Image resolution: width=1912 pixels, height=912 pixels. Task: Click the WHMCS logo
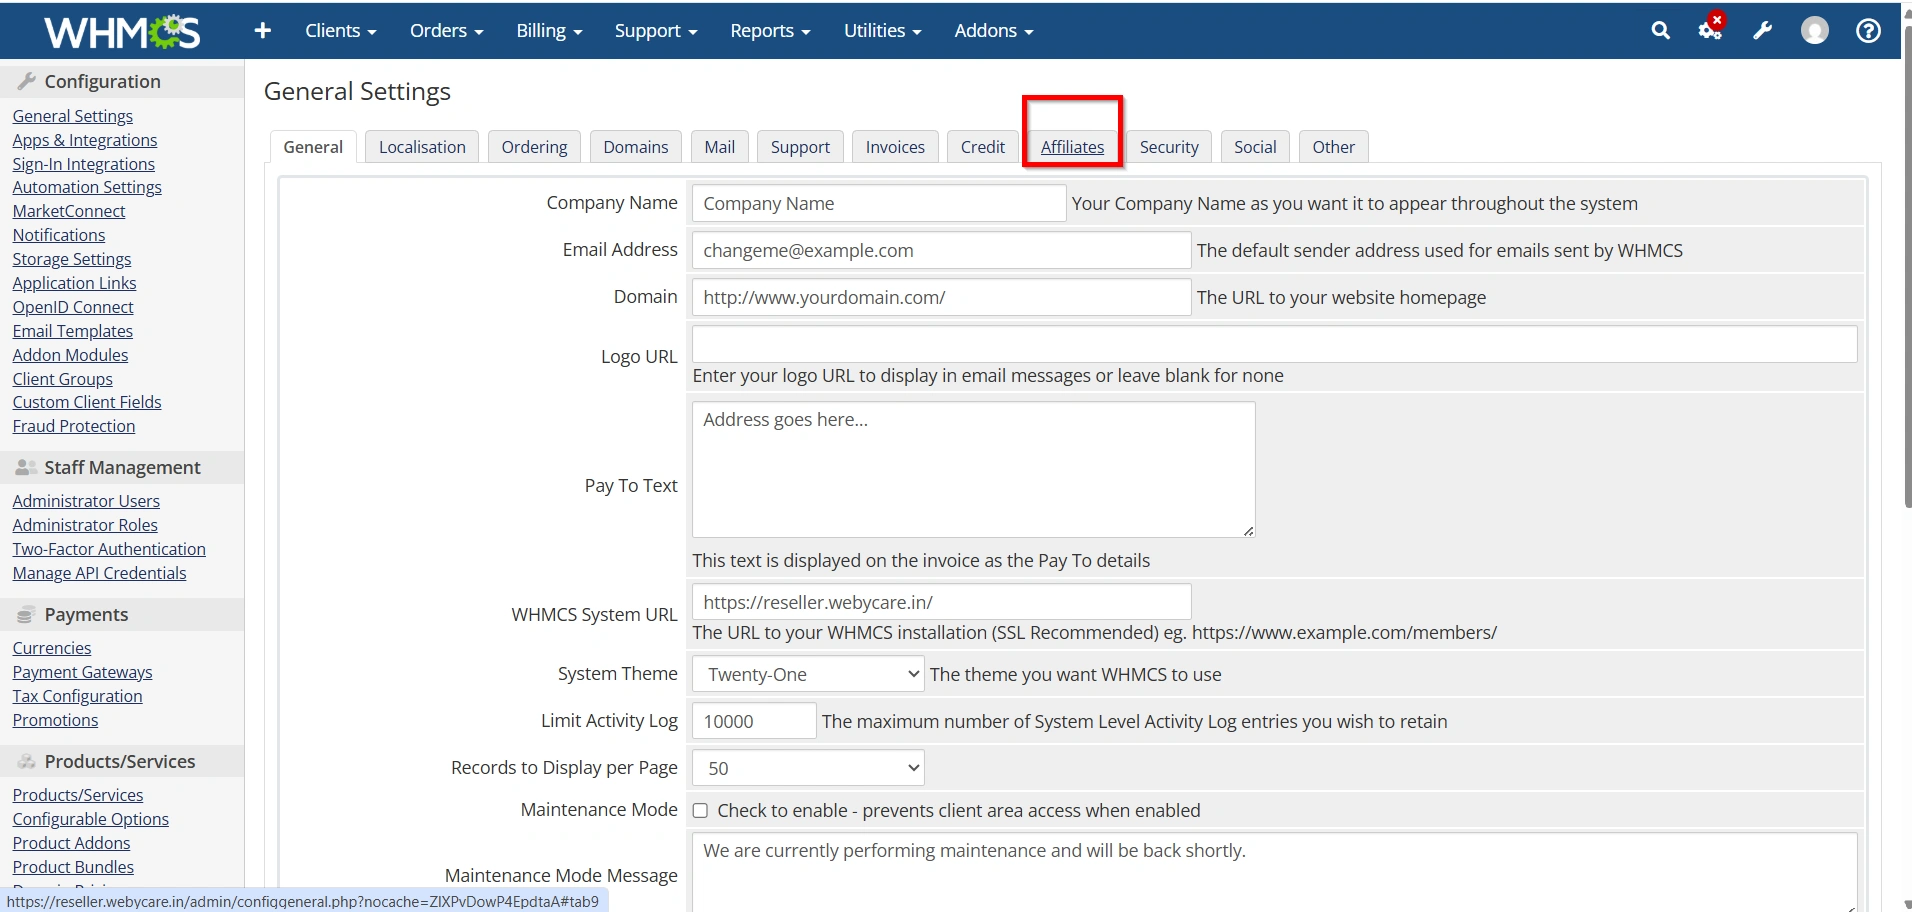click(122, 32)
